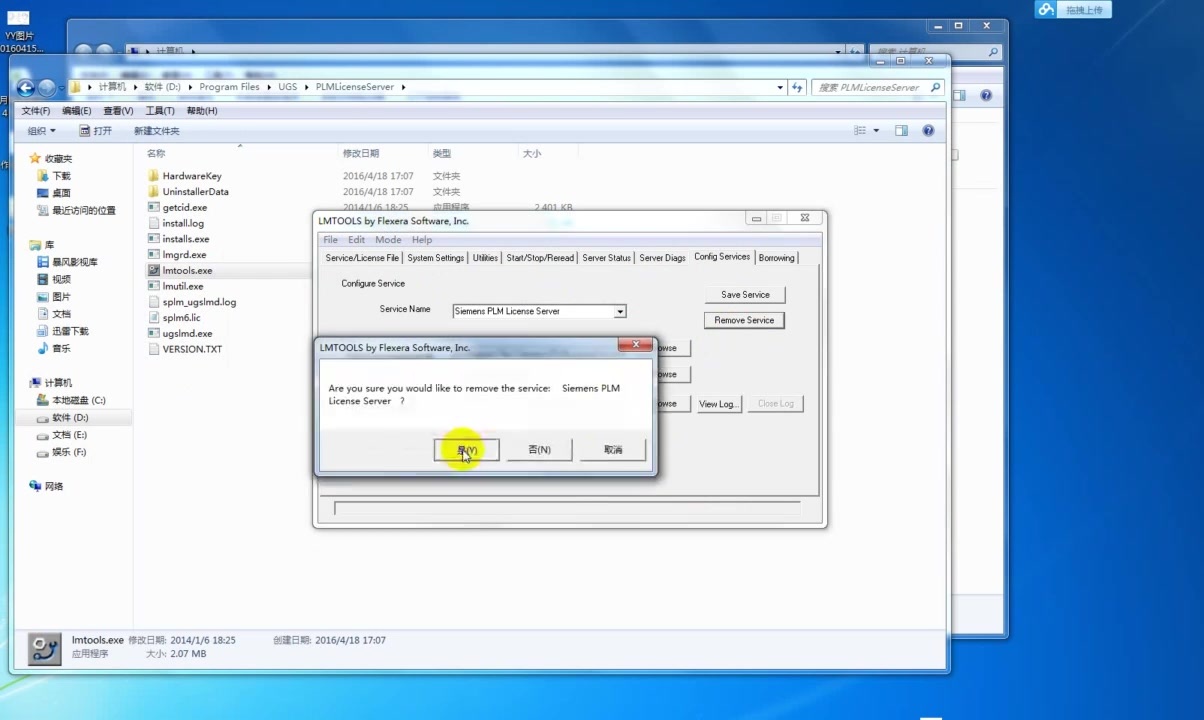
Task: Select the installs.exe file icon
Action: pos(154,239)
